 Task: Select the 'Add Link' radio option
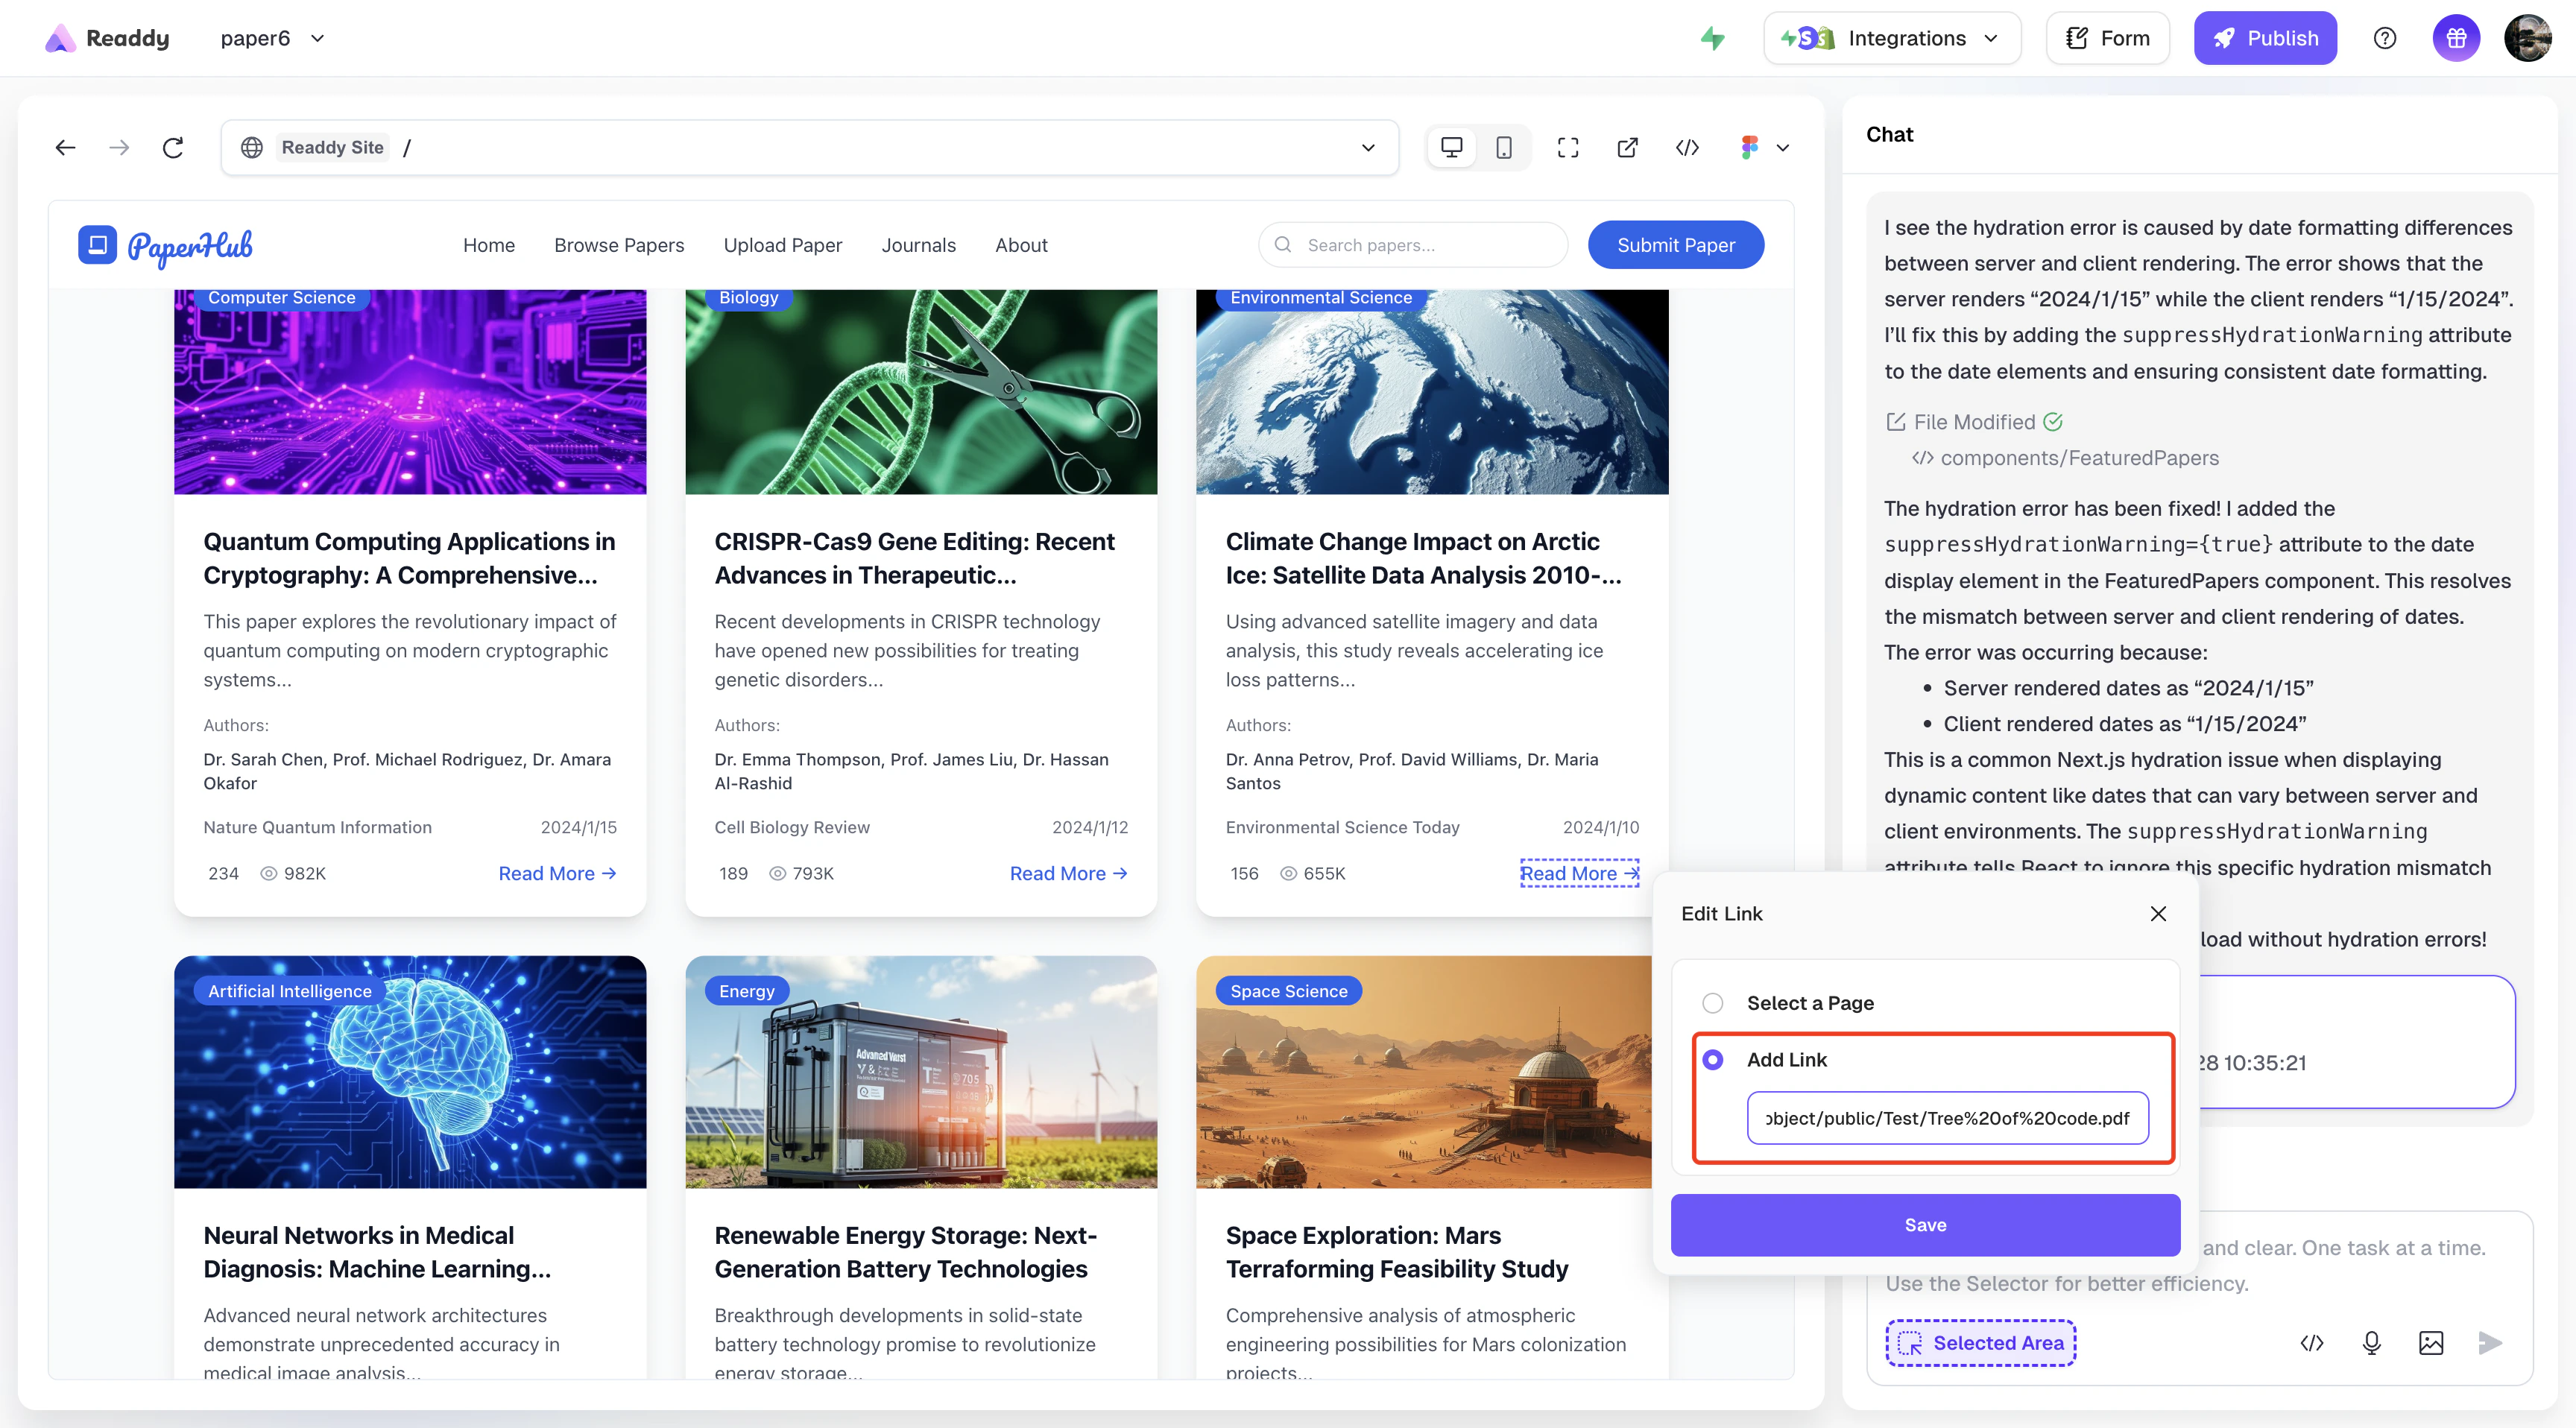pyautogui.click(x=1713, y=1060)
